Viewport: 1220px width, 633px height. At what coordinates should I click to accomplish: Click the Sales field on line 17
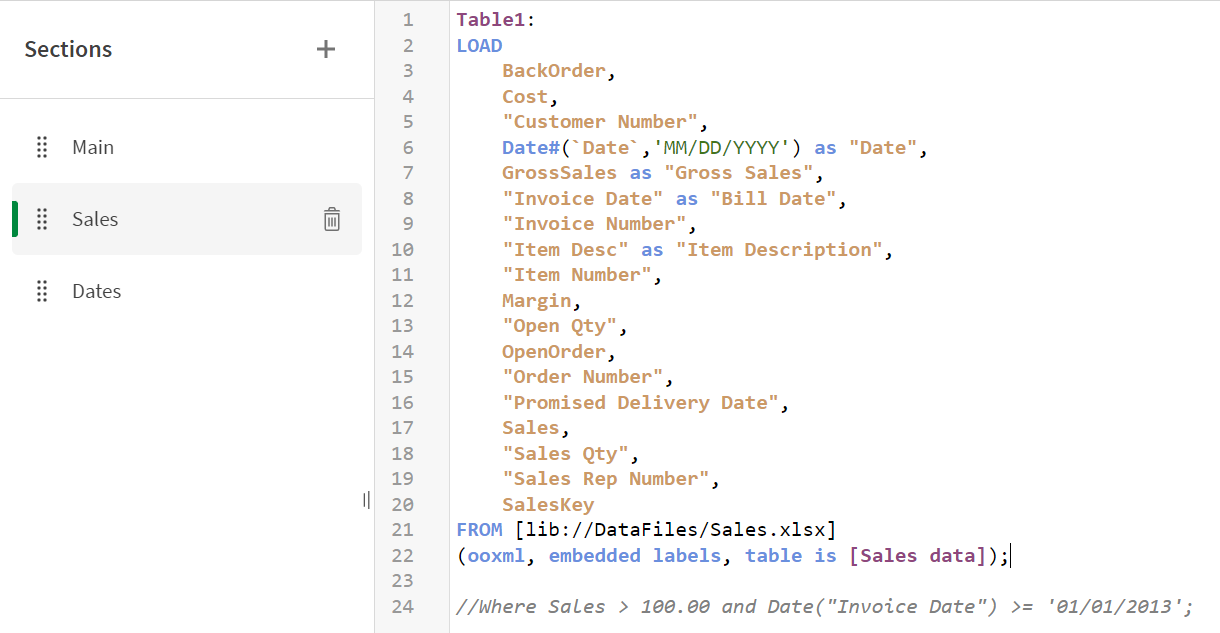click(x=531, y=428)
